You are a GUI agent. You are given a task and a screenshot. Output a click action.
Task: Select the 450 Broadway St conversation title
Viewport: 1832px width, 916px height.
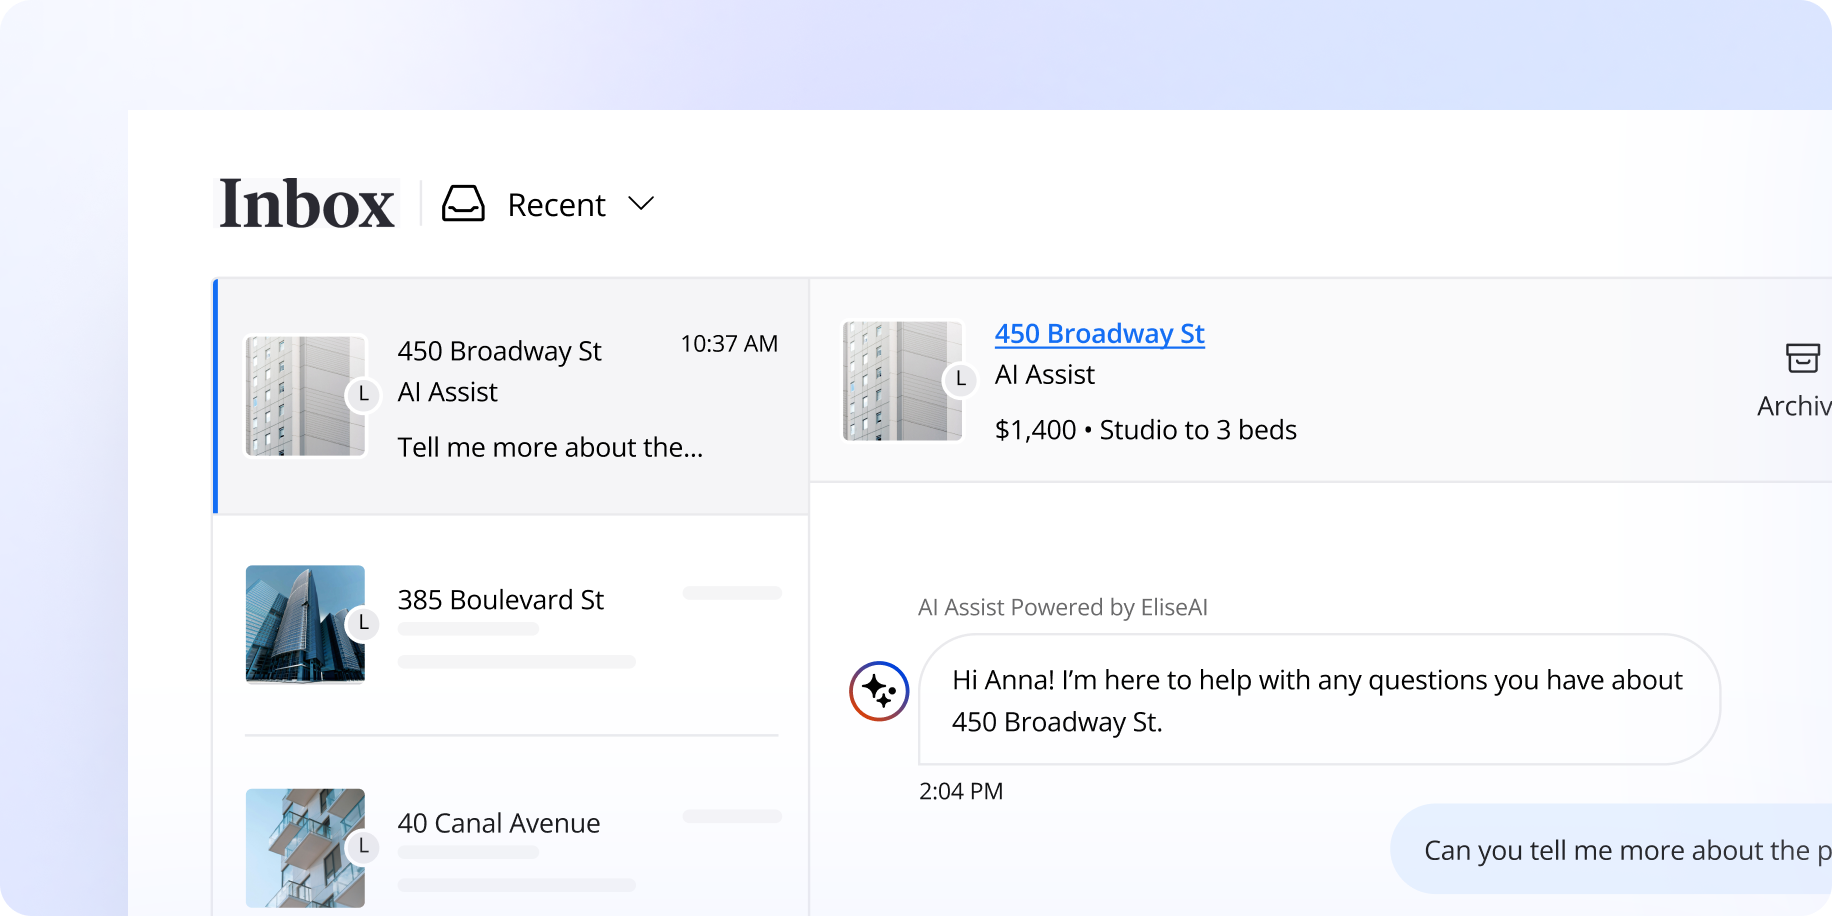pyautogui.click(x=499, y=351)
